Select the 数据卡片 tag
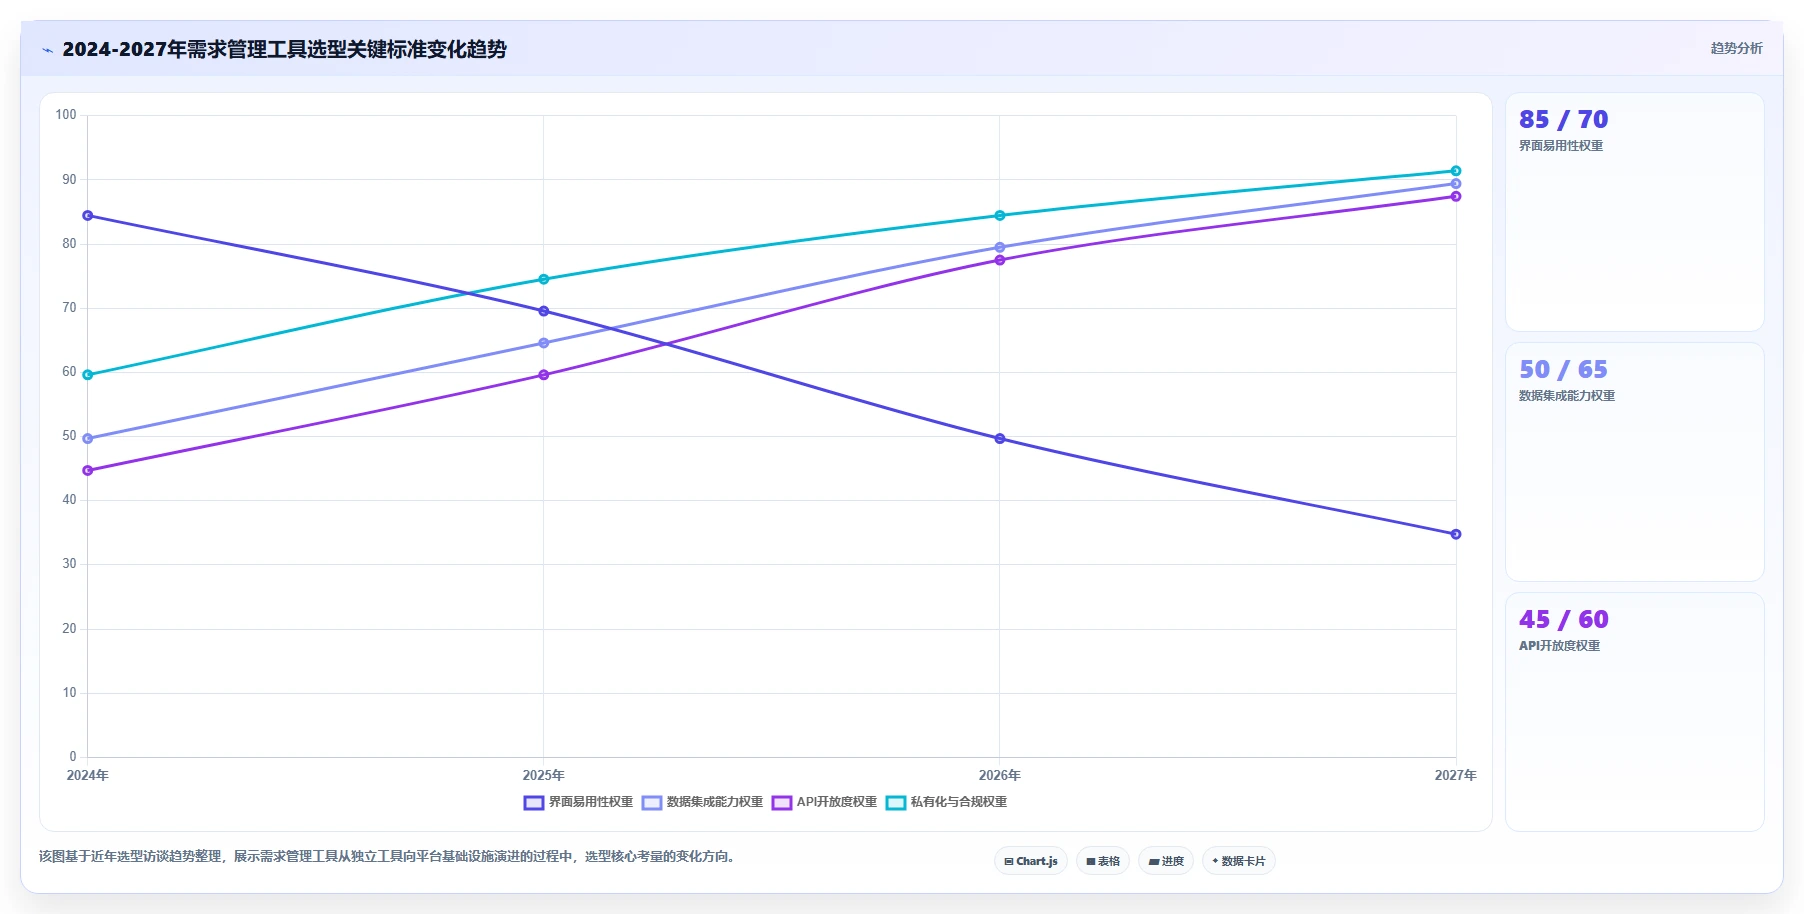This screenshot has height=914, width=1804. coord(1239,861)
